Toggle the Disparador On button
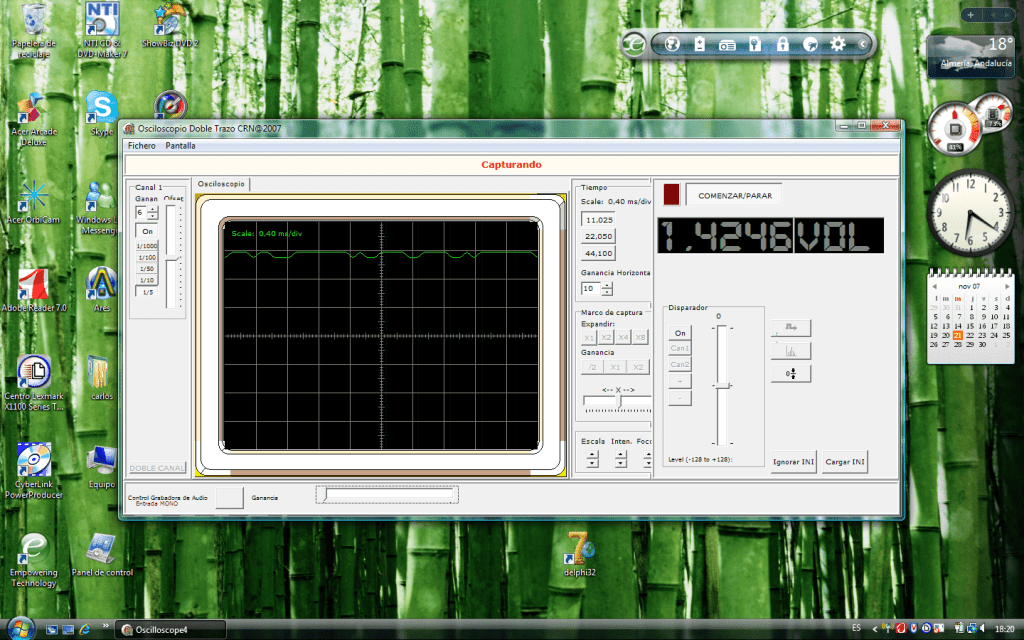The height and width of the screenshot is (640, 1024). tap(680, 333)
